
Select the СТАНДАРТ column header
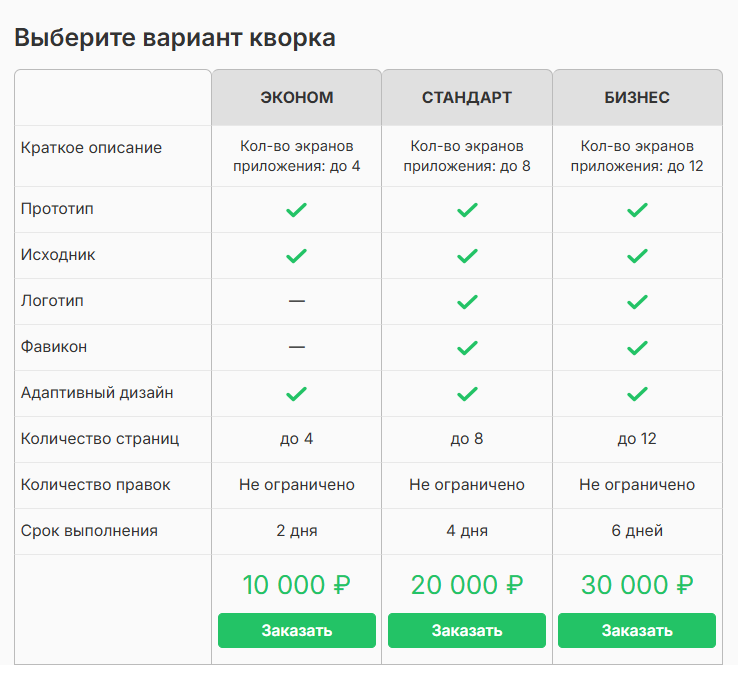pos(467,98)
